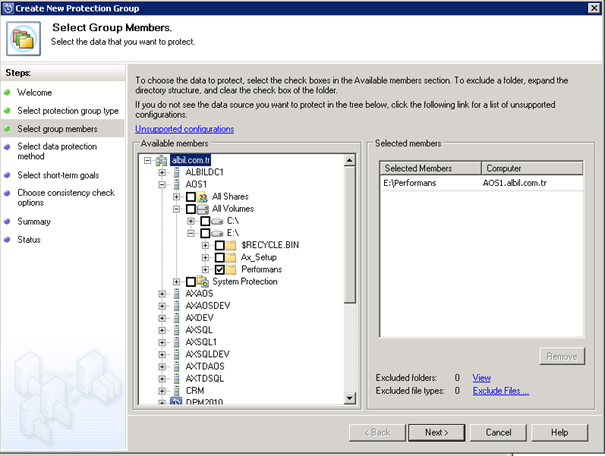This screenshot has height=456, width=605.
Task: Collapse the albil.com.tr domain node
Action: click(x=147, y=160)
